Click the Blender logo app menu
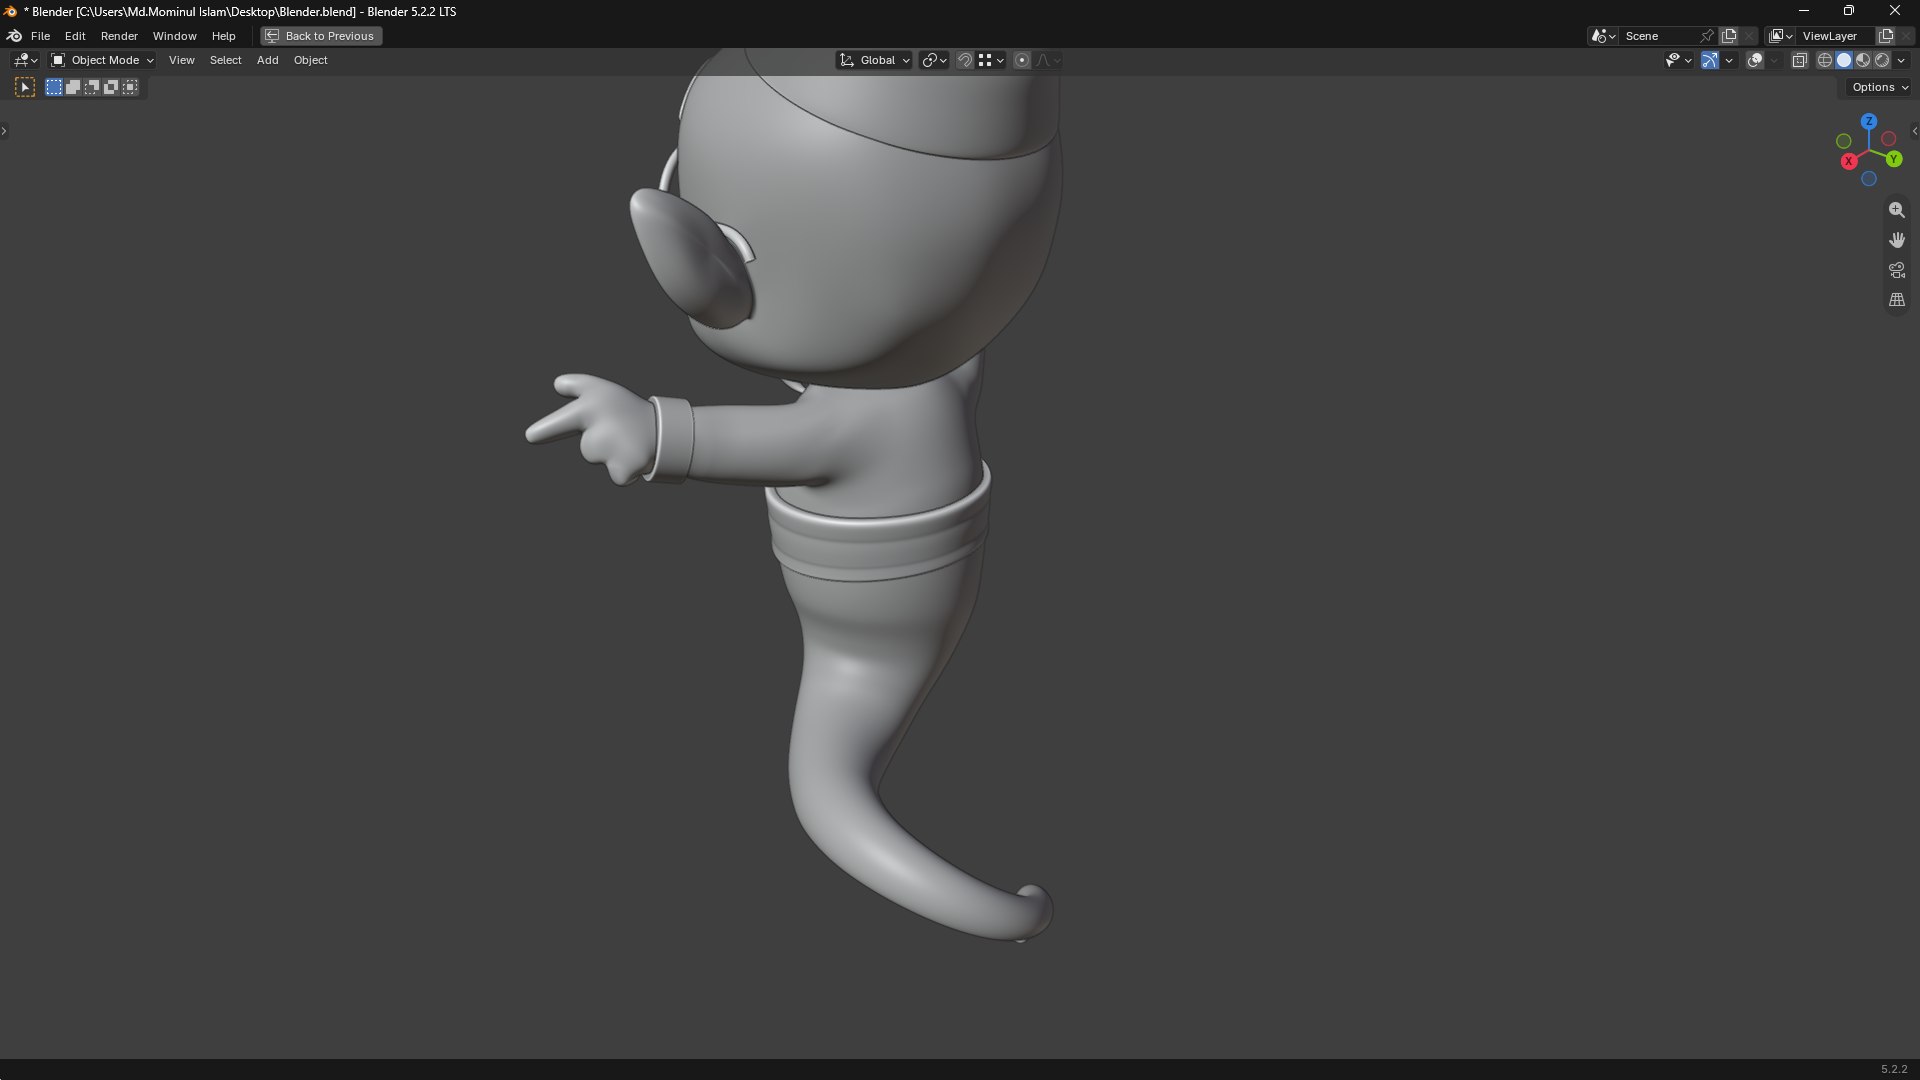Screen dimensions: 1920x1080 (x=14, y=36)
